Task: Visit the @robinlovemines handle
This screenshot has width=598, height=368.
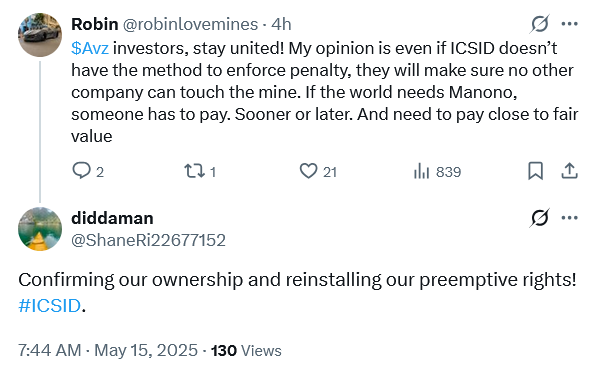Action: pos(190,24)
